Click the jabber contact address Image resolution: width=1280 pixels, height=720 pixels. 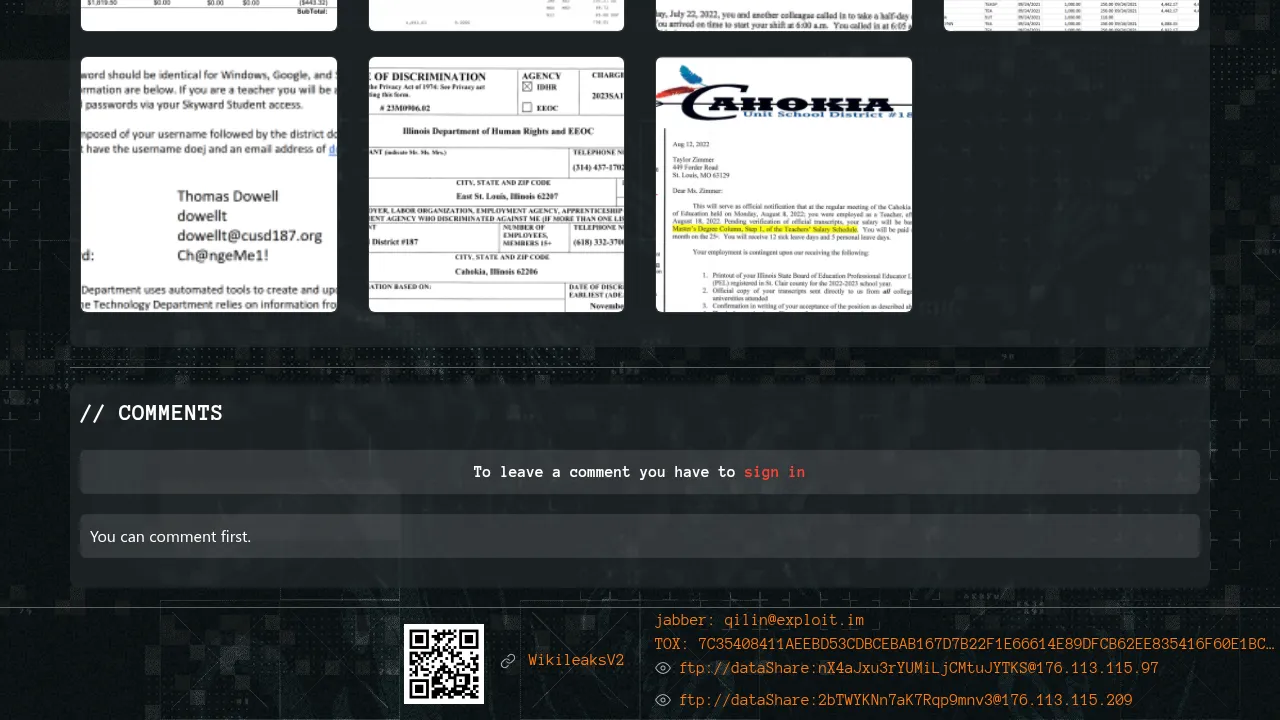(759, 620)
